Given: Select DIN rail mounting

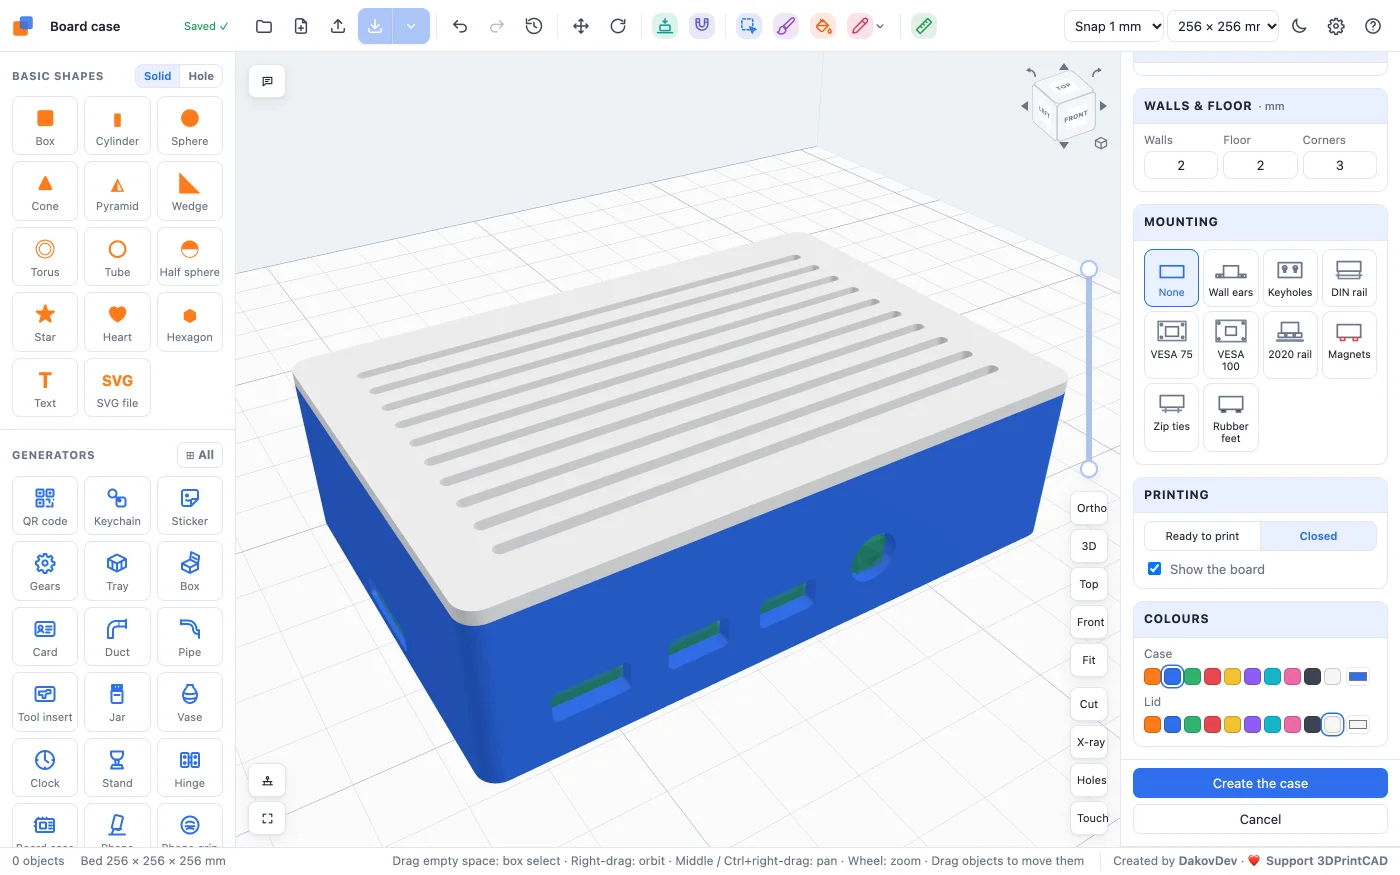Looking at the screenshot, I should click(x=1349, y=278).
